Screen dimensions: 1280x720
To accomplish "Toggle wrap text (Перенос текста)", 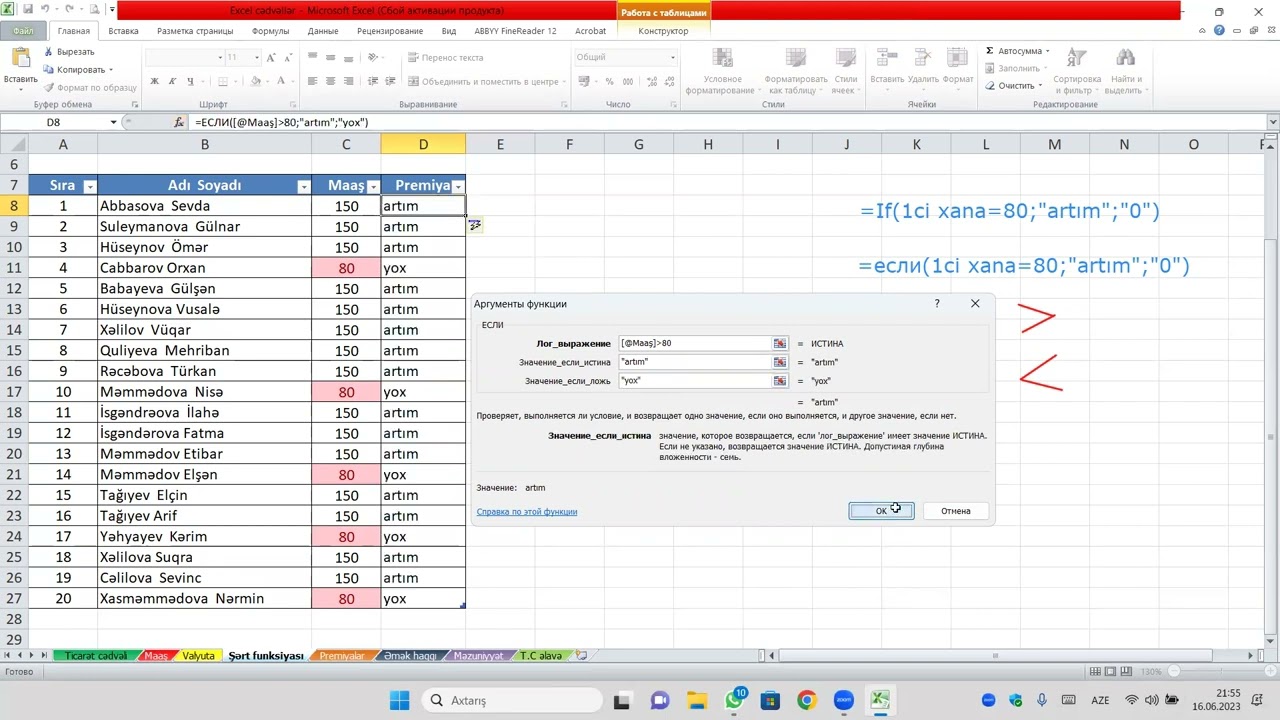I will tap(446, 58).
